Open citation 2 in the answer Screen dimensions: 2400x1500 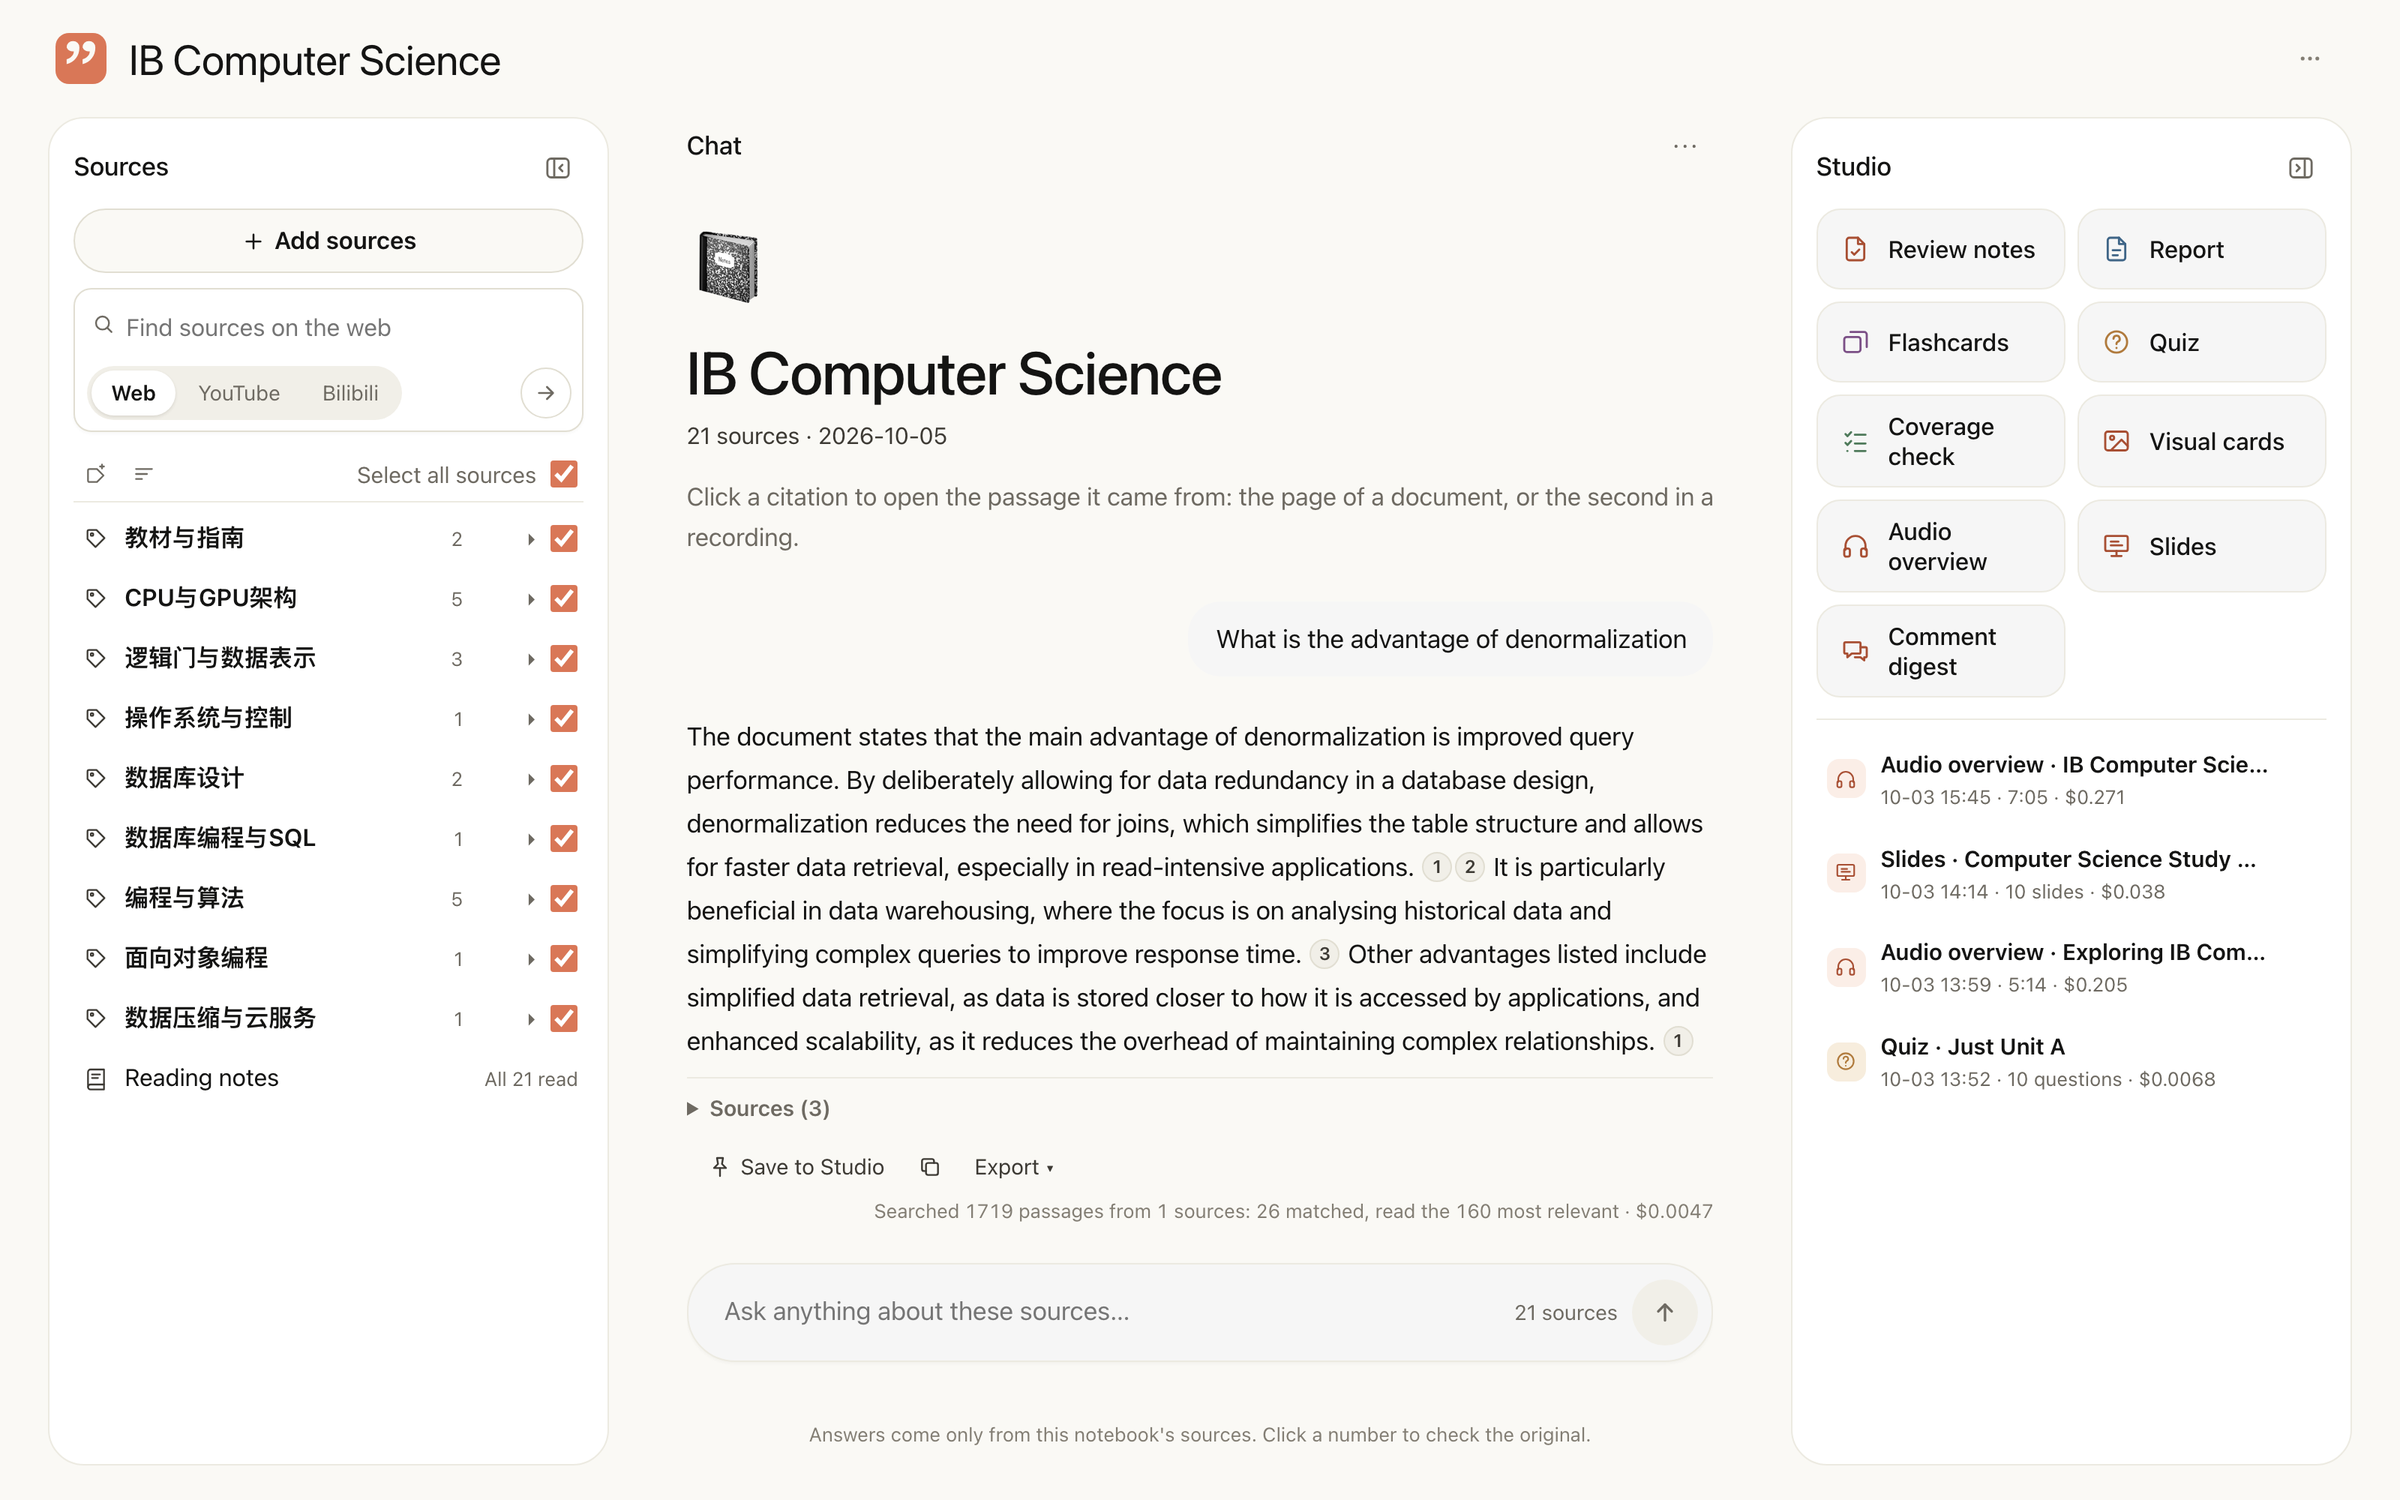click(x=1469, y=867)
